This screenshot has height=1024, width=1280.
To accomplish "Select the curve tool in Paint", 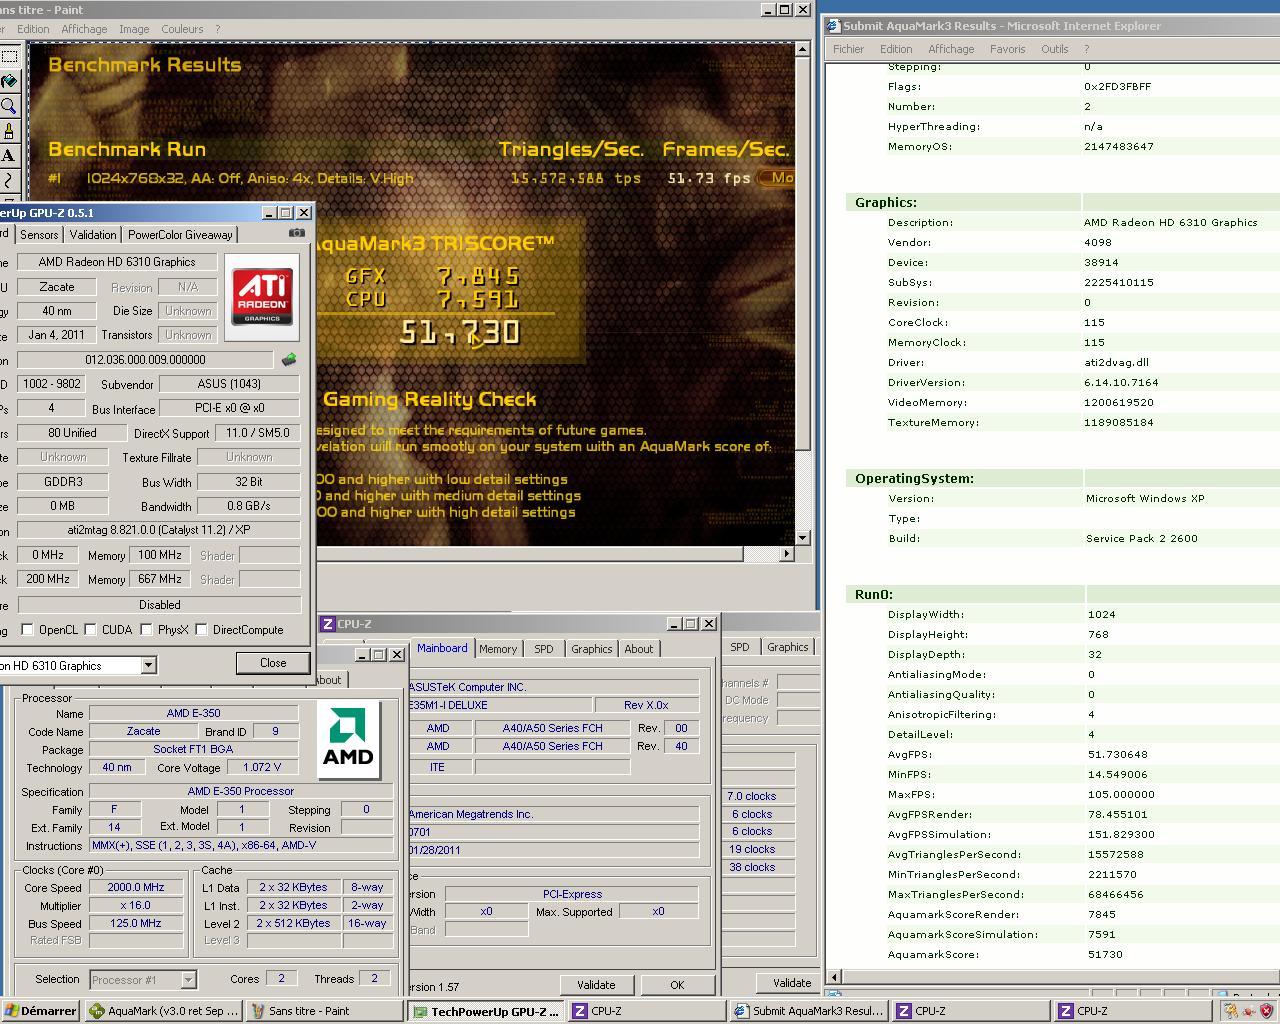I will 8,180.
